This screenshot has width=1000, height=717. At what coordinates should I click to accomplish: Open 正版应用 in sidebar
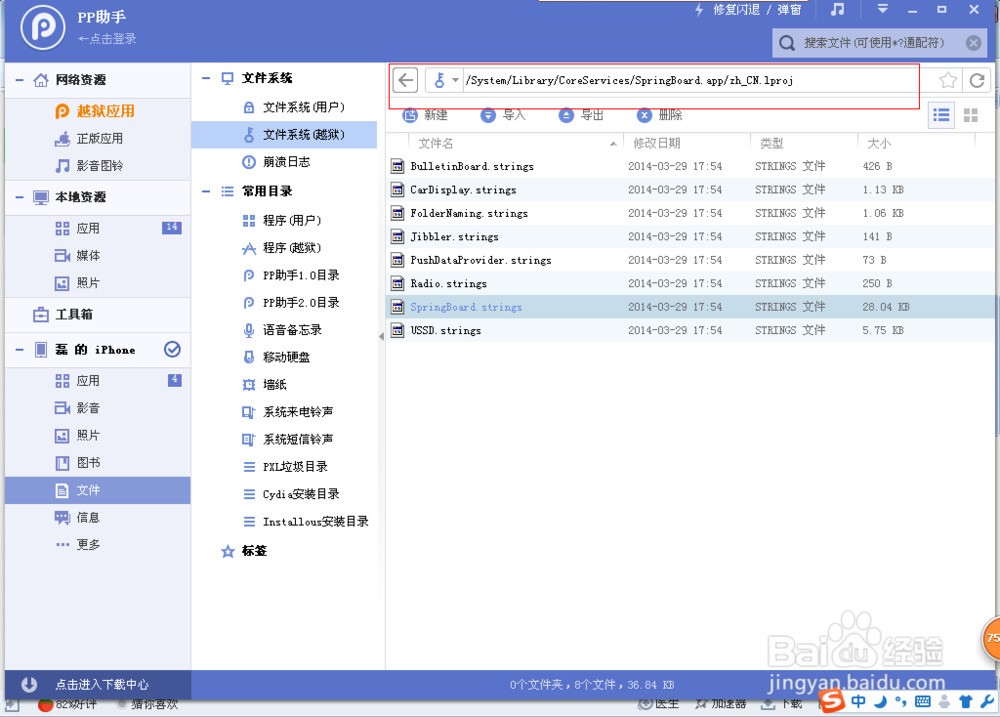[x=89, y=138]
